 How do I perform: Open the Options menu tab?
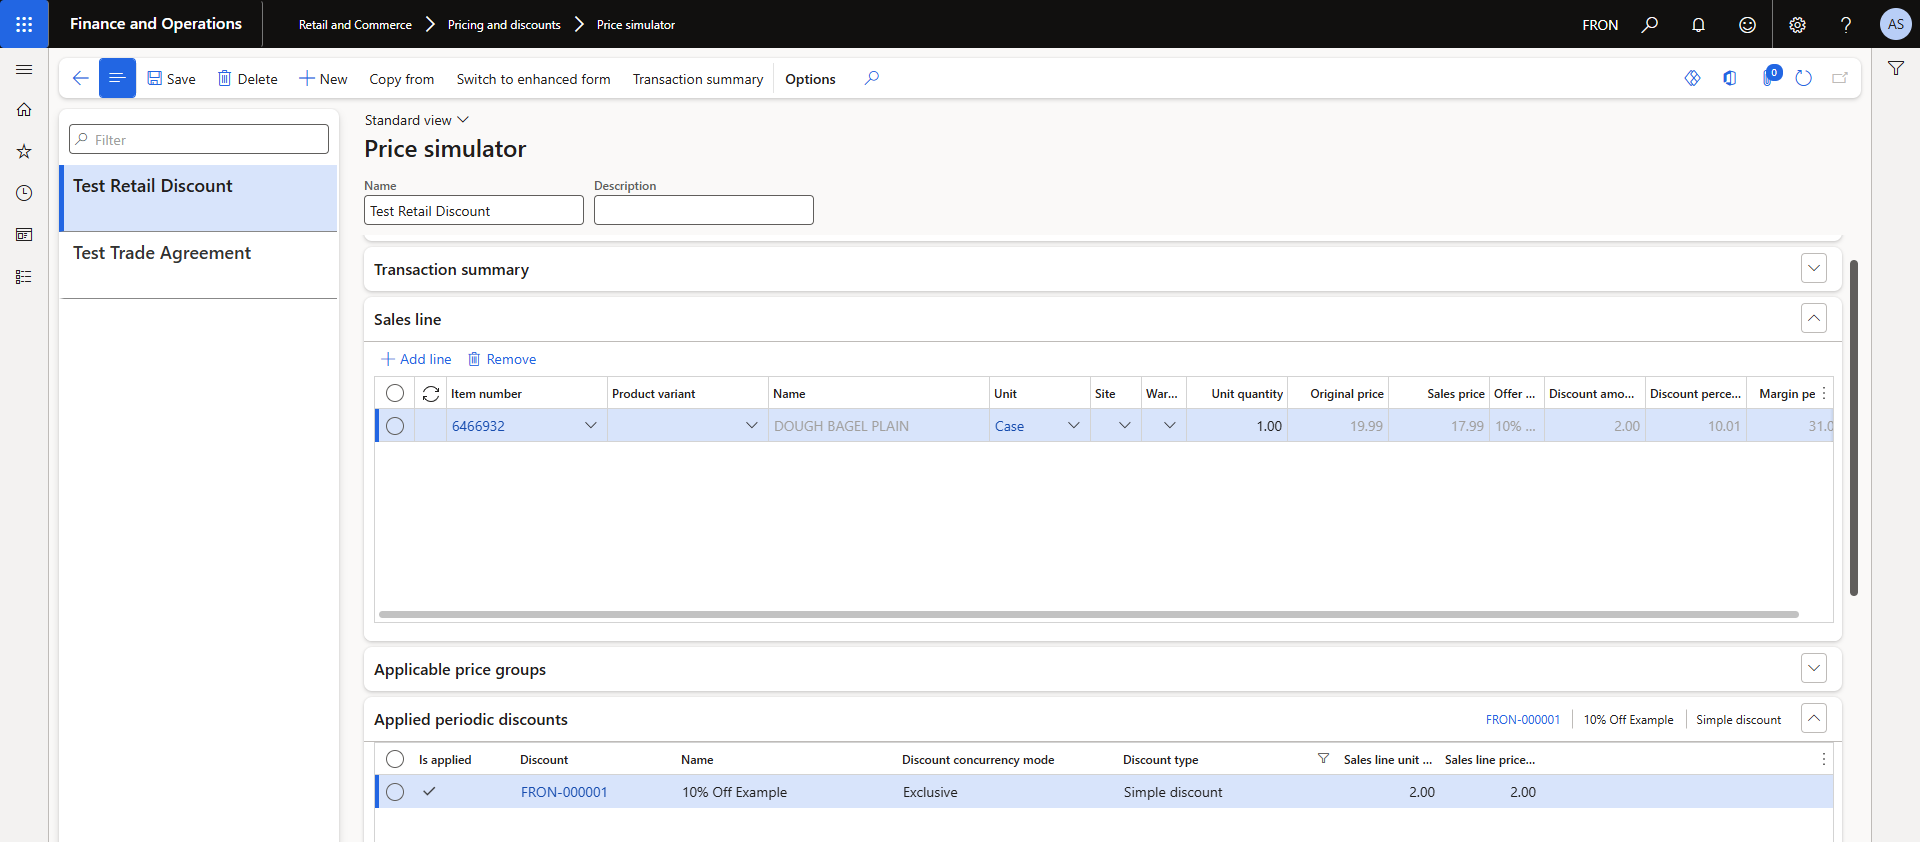(810, 79)
